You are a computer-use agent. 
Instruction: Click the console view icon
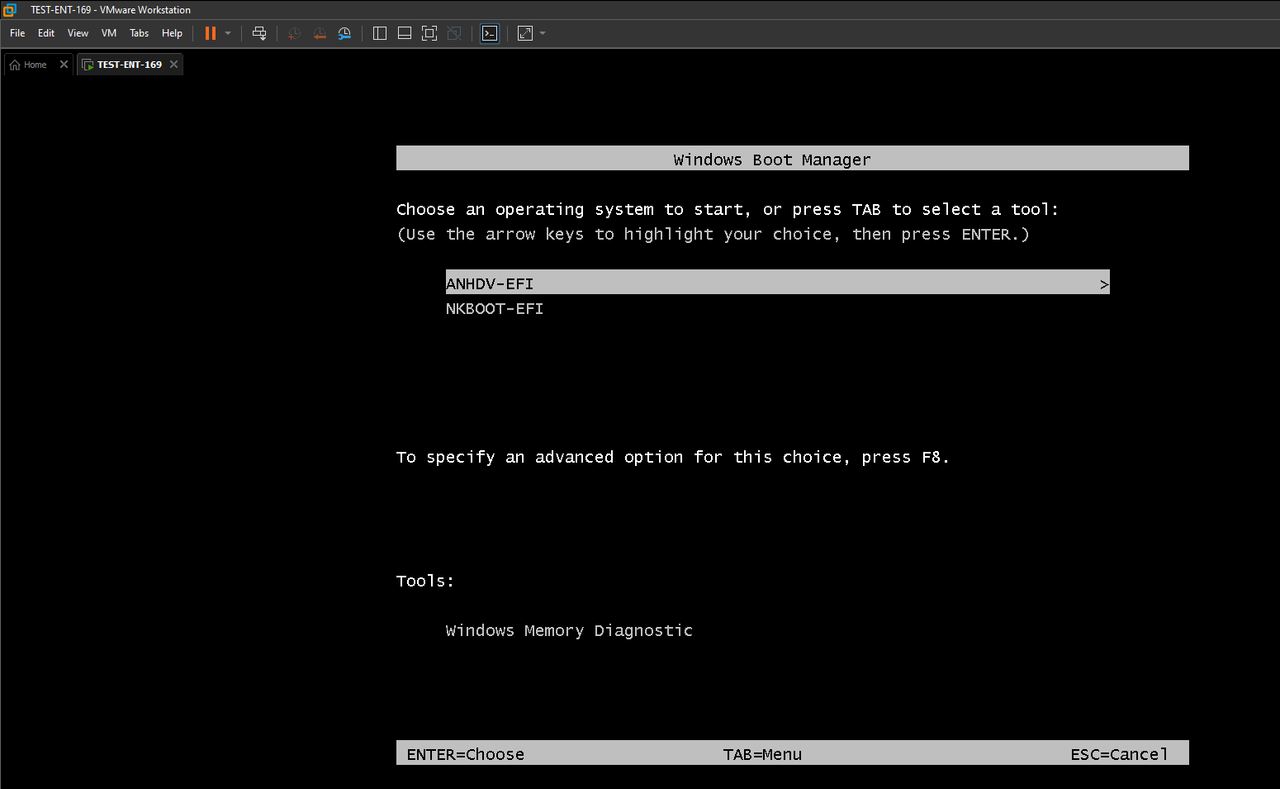489,33
